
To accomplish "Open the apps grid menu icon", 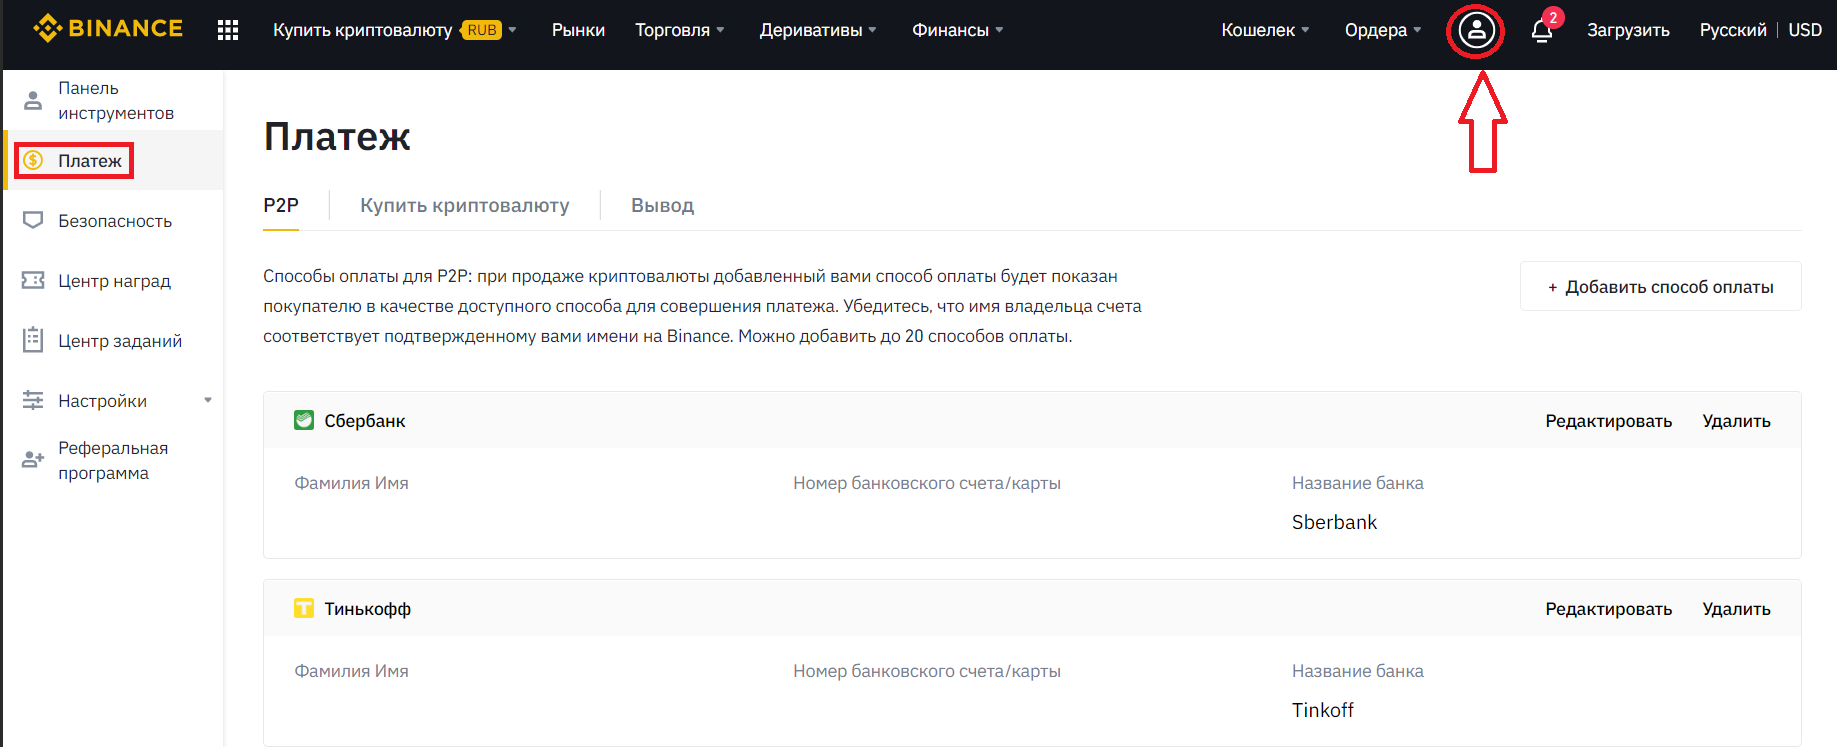I will pyautogui.click(x=228, y=30).
